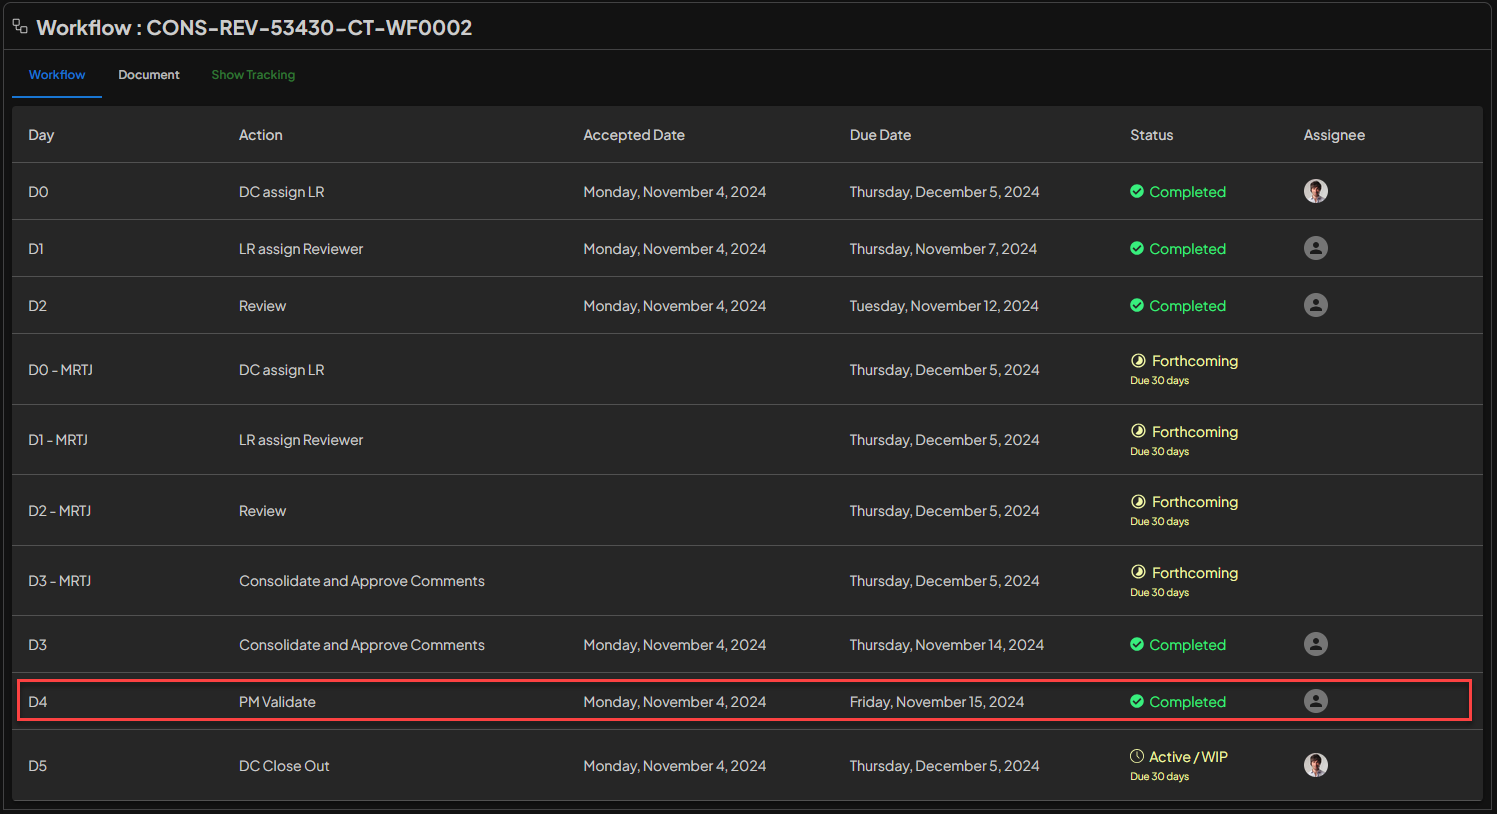Click the D3 row assignee avatar icon
This screenshot has width=1497, height=814.
[x=1315, y=644]
